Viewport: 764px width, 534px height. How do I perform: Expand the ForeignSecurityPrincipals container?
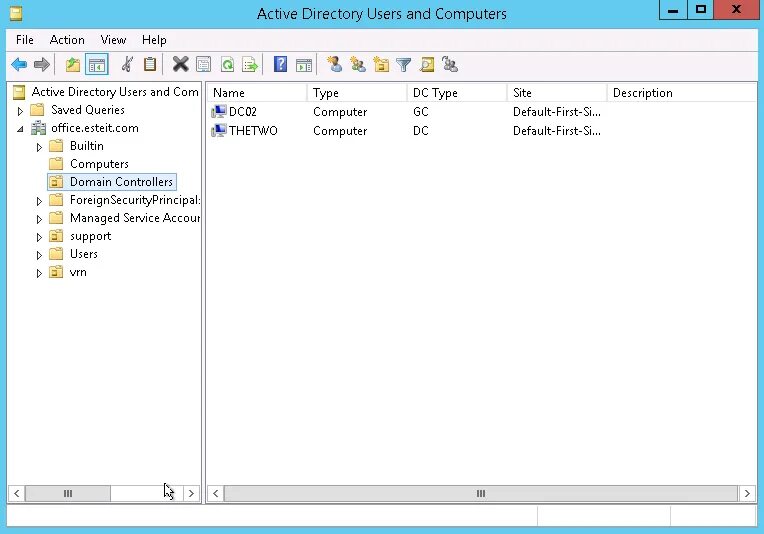(x=39, y=201)
